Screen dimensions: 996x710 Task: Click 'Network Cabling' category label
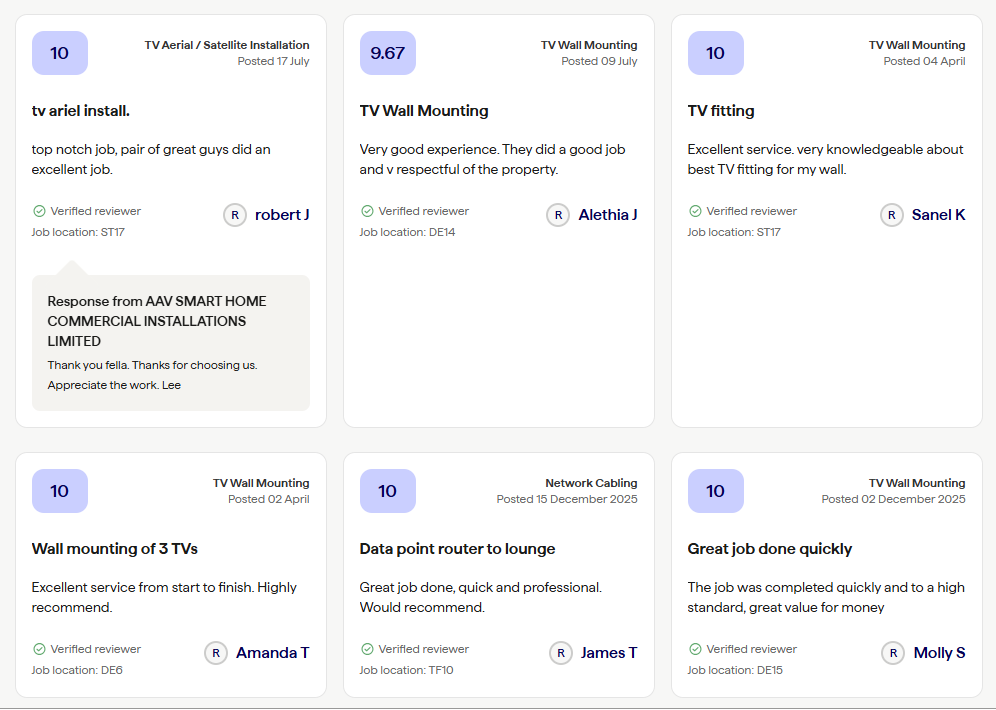(x=591, y=483)
